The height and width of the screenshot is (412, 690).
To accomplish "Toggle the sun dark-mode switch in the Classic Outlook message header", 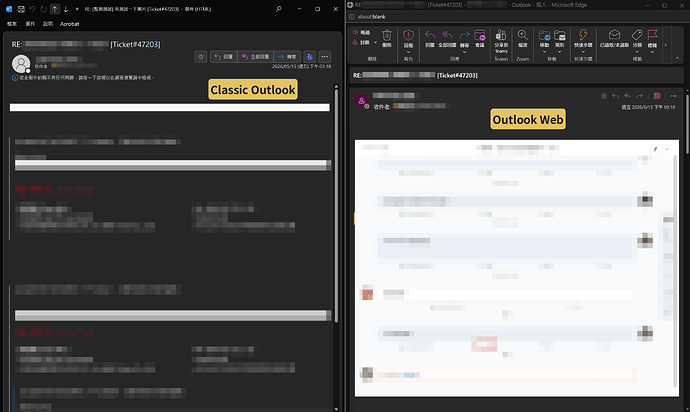I will coord(201,57).
